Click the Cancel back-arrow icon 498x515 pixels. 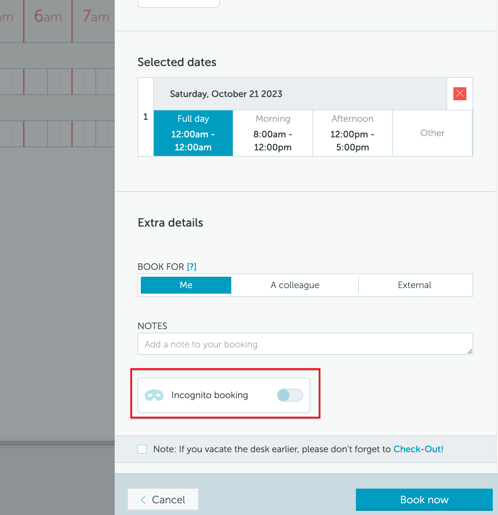143,500
